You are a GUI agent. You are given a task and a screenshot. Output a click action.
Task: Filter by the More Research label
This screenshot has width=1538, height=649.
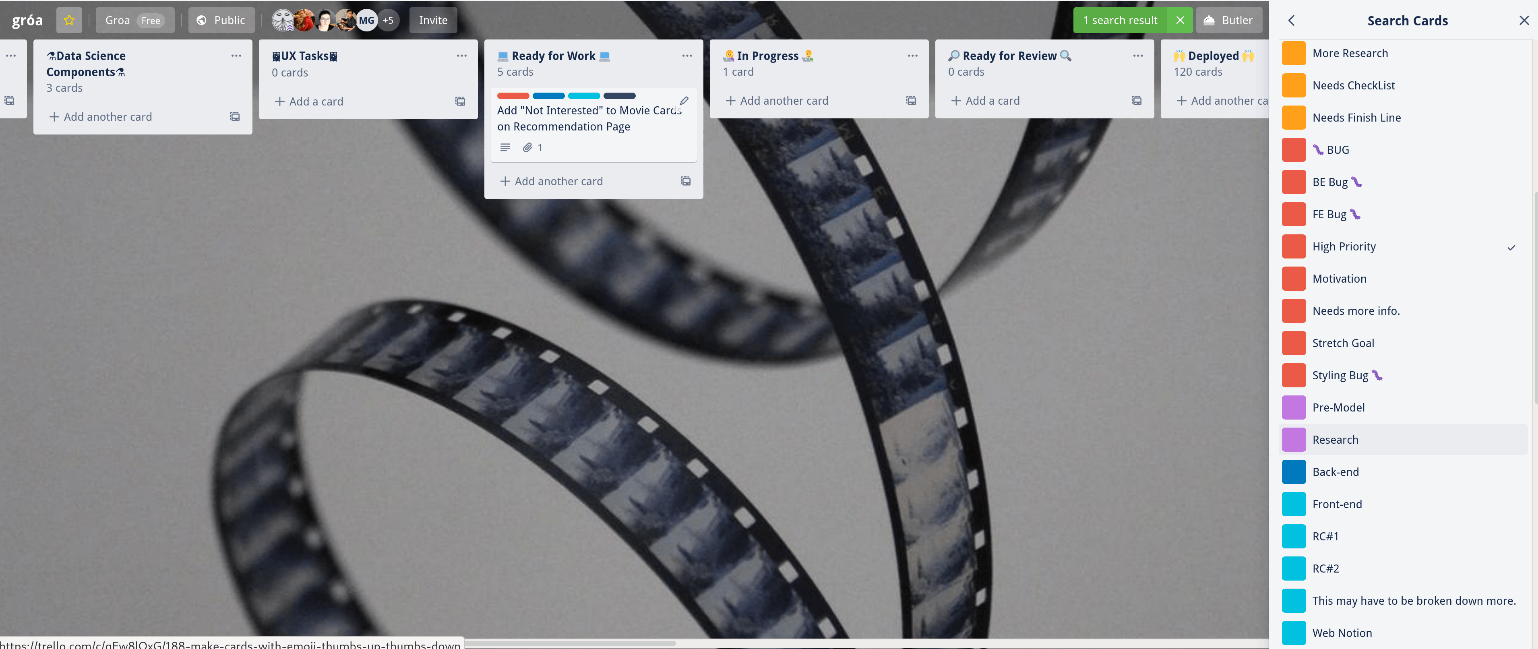1404,53
